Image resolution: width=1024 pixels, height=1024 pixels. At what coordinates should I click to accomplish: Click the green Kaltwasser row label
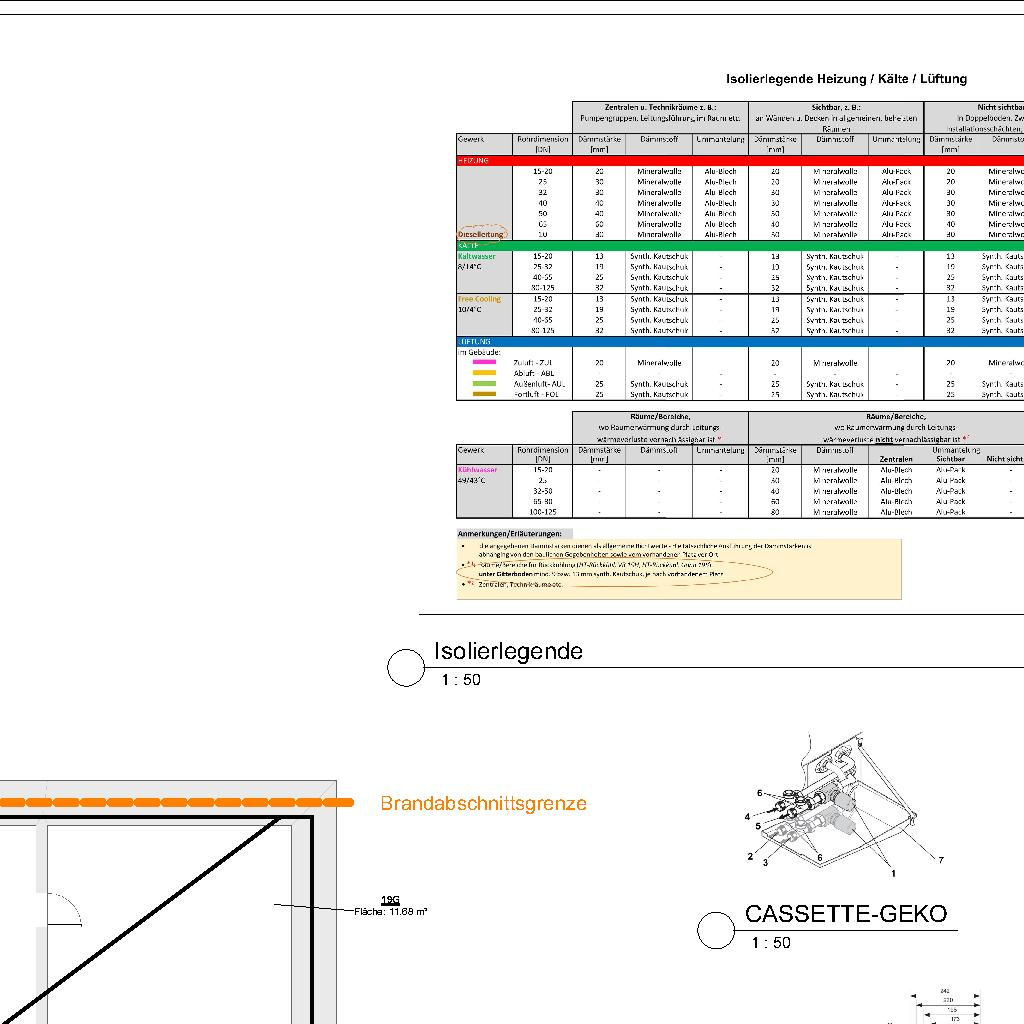pyautogui.click(x=476, y=256)
